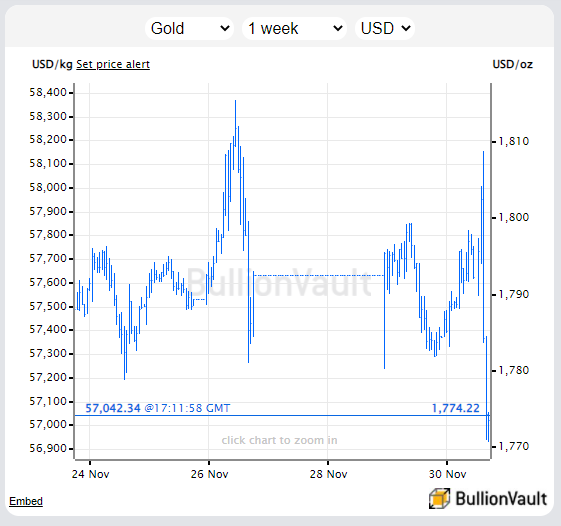Image resolution: width=561 pixels, height=526 pixels.
Task: Click the 58,000 axis value
Action: click(48, 187)
